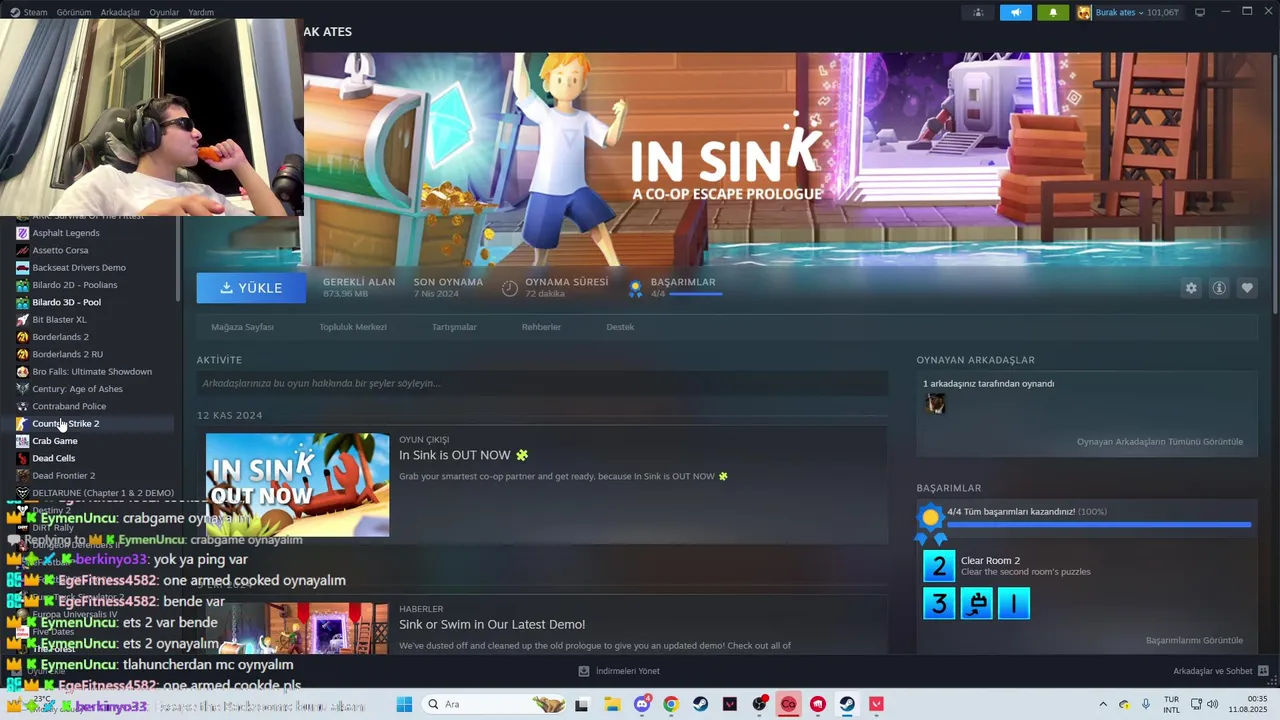1280x720 pixels.
Task: Click the Burak ates profile avatar
Action: pyautogui.click(x=1084, y=12)
